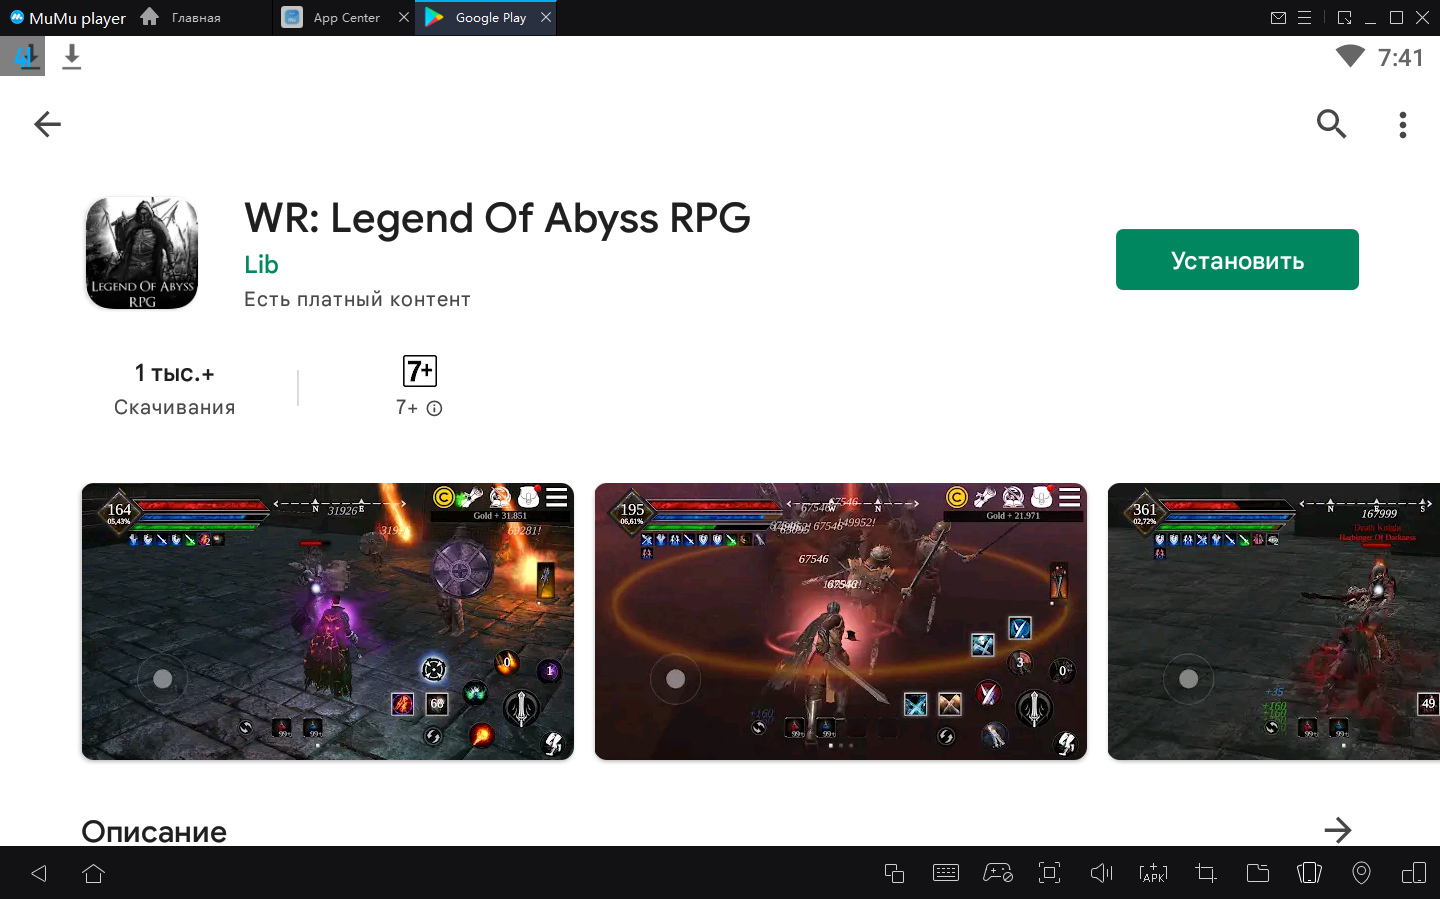Viewport: 1440px width, 899px height.
Task: Open the first gameplay screenshot thumbnail
Action: 328,621
